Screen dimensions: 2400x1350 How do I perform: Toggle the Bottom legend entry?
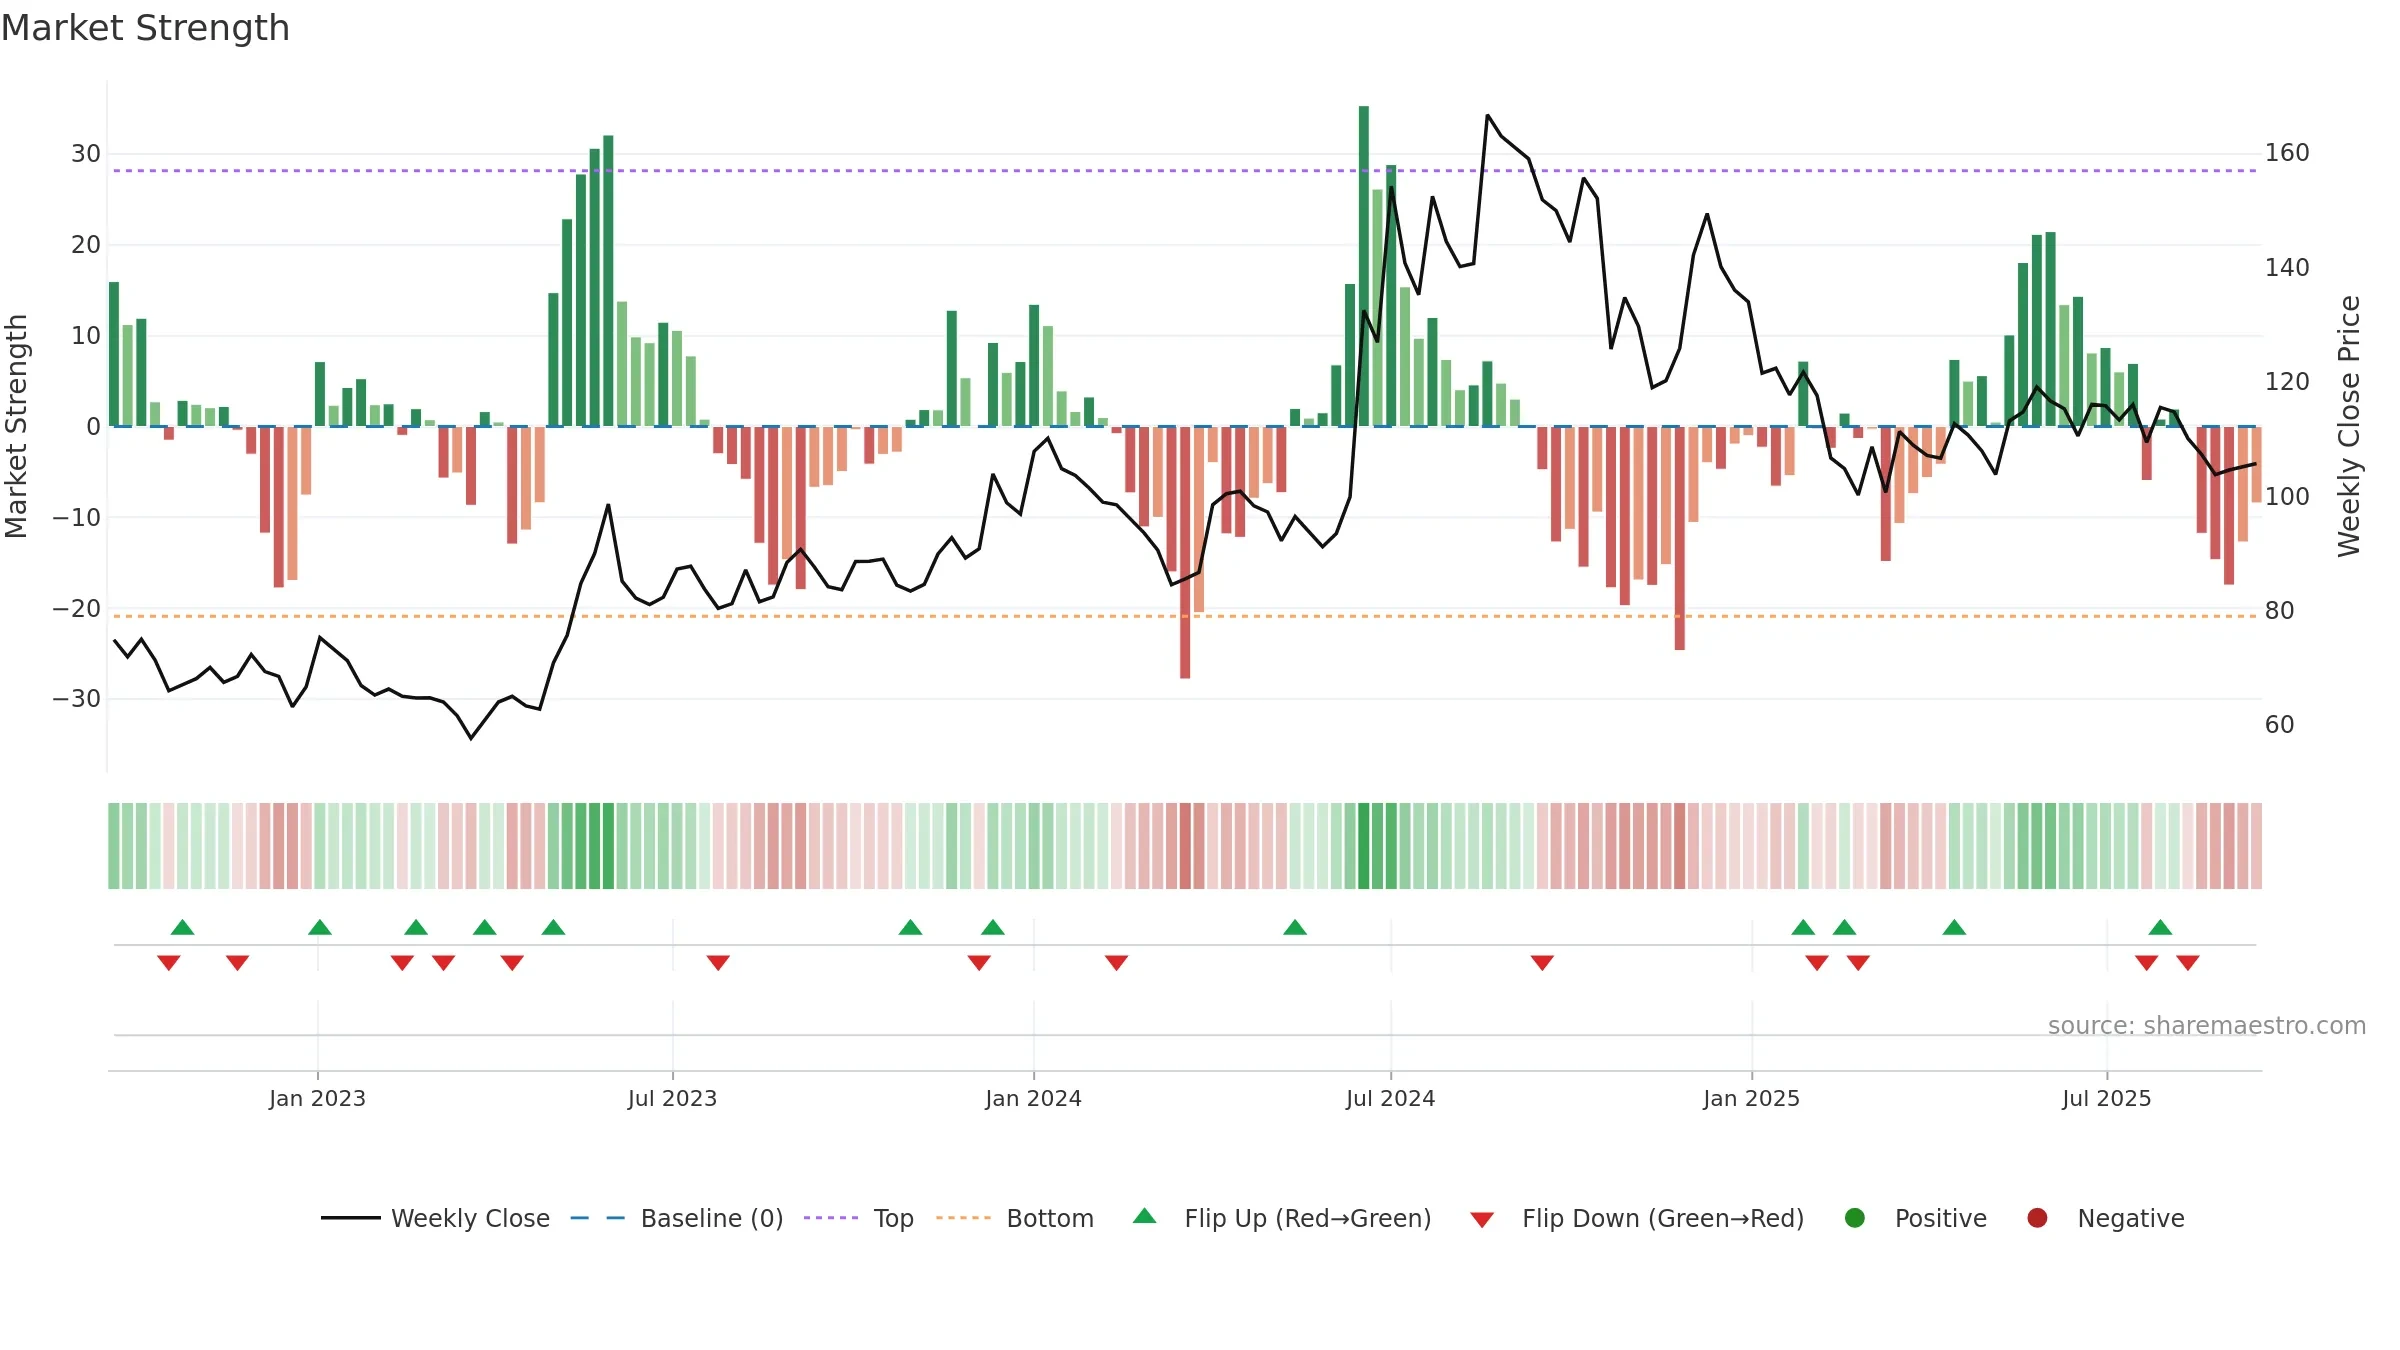[x=1015, y=1218]
